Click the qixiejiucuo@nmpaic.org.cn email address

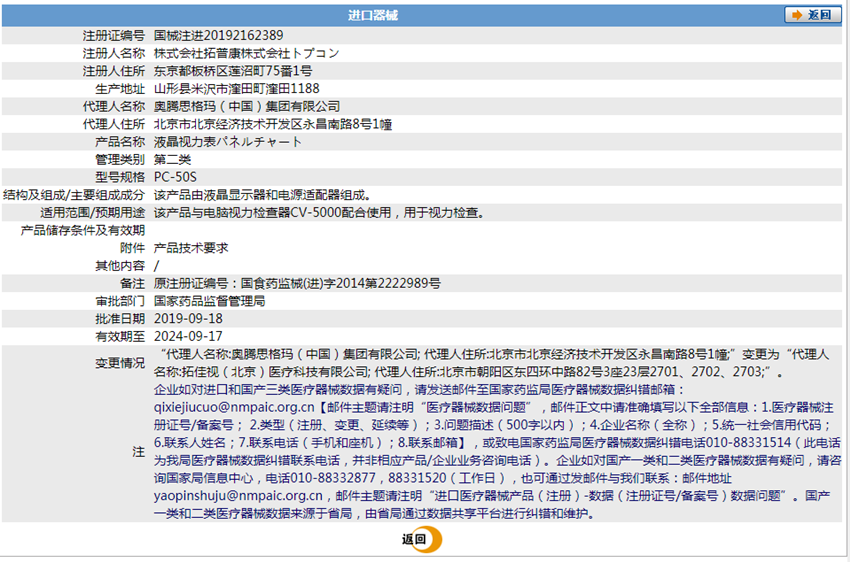click(234, 407)
